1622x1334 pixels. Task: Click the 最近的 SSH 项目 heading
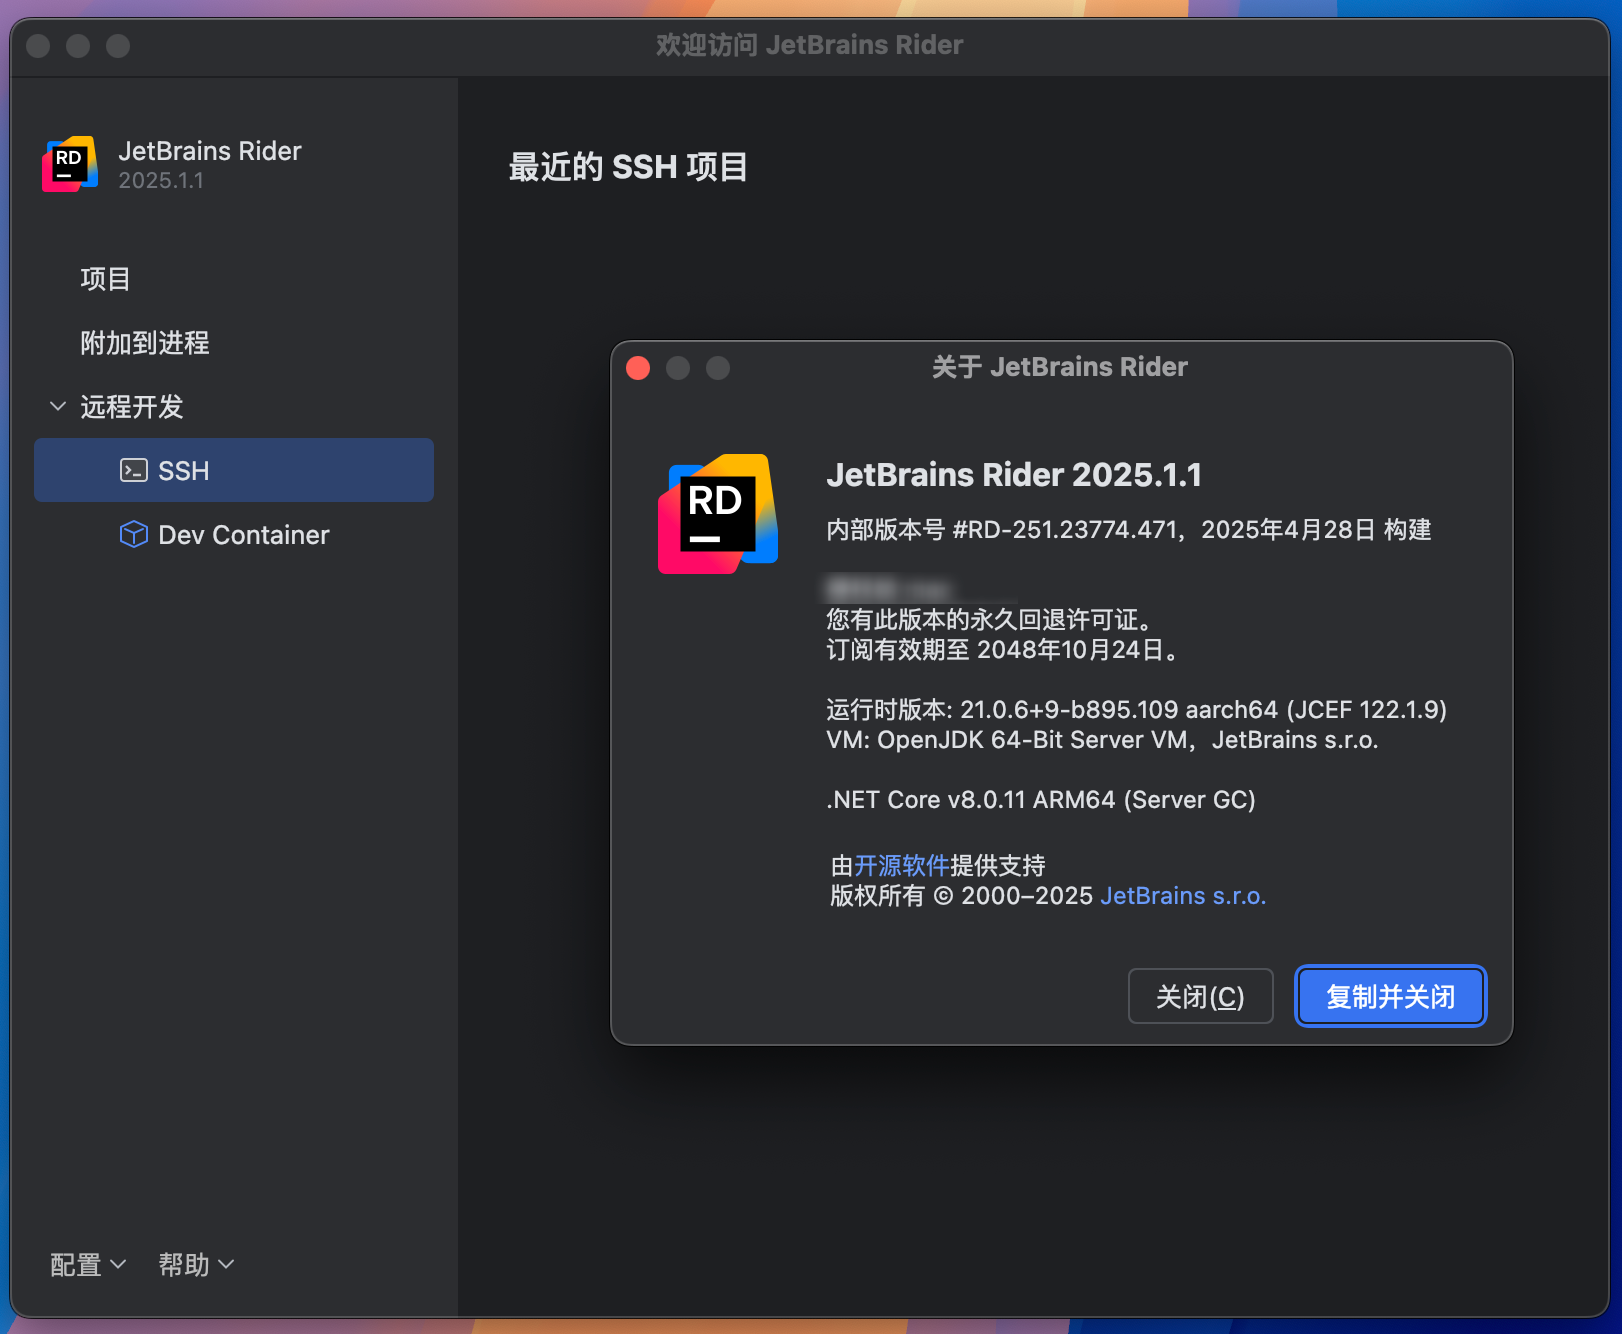pyautogui.click(x=628, y=167)
